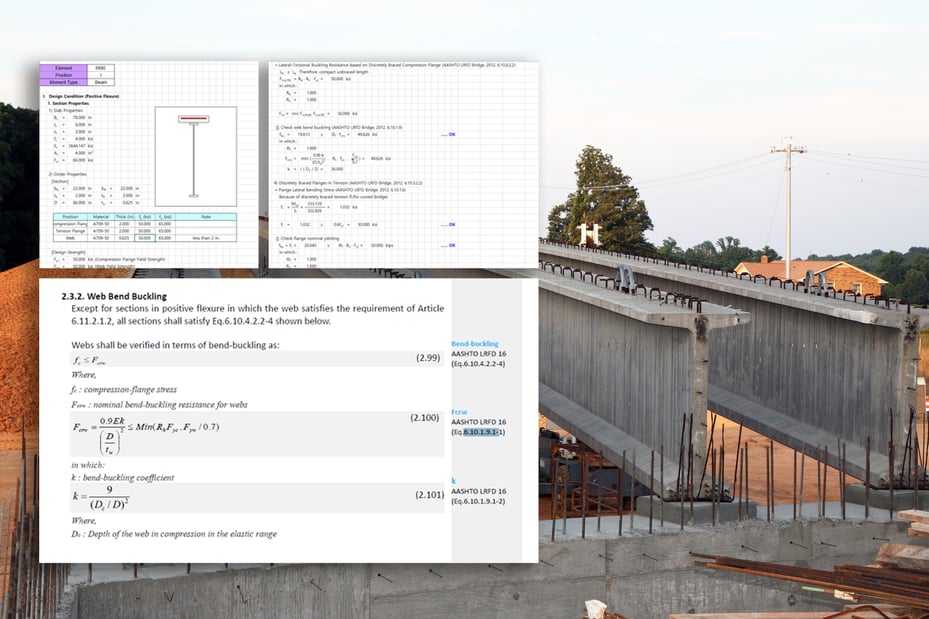Select the highlighted 50.000 cell in Web row

point(144,238)
